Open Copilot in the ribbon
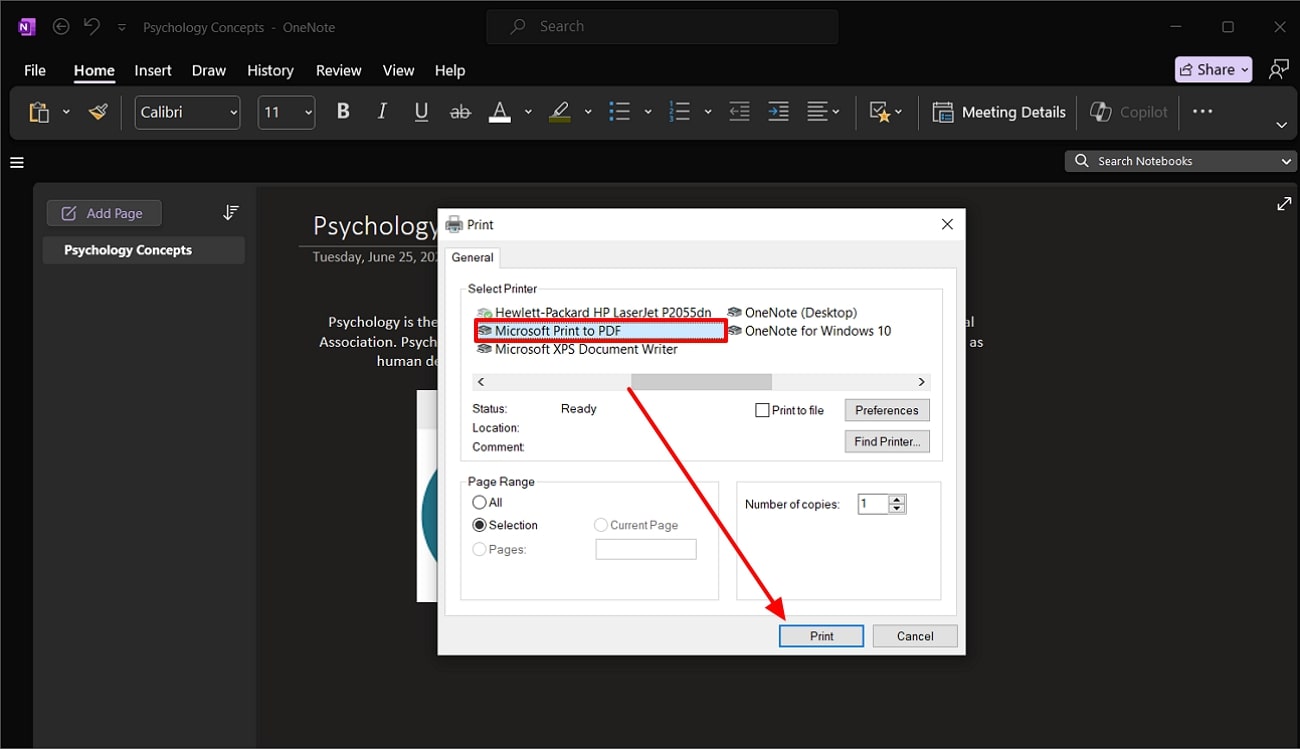1300x749 pixels. point(1129,112)
